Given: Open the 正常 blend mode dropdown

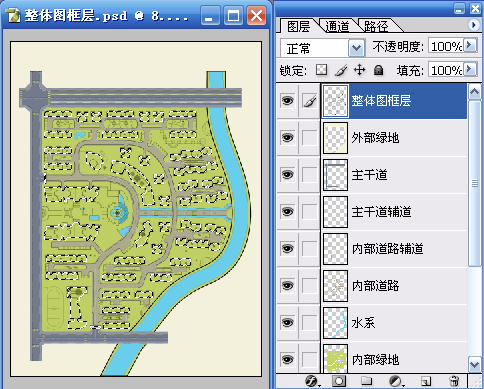Looking at the screenshot, I should [356, 48].
